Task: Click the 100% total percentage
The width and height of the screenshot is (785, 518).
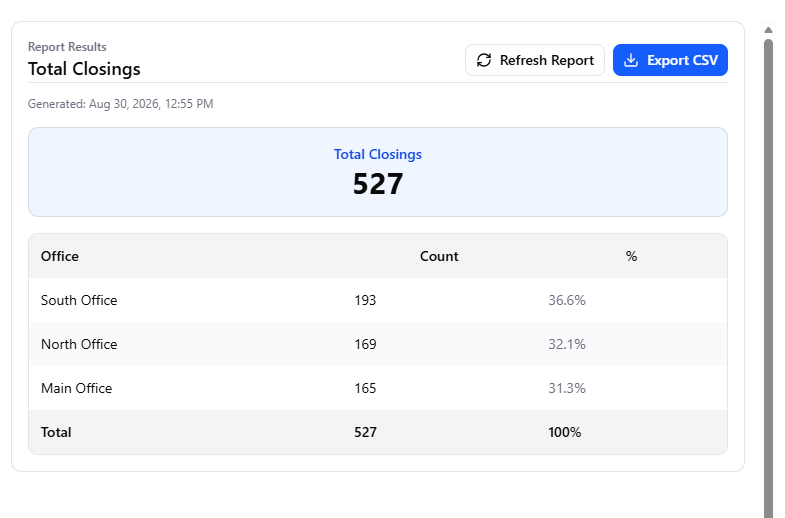Action: point(565,432)
